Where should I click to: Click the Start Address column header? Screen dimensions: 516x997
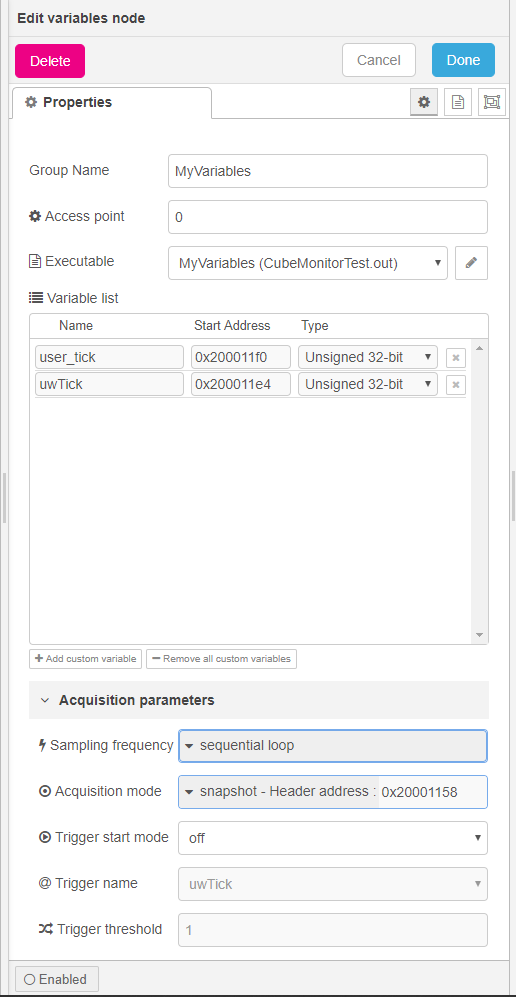pyautogui.click(x=232, y=326)
